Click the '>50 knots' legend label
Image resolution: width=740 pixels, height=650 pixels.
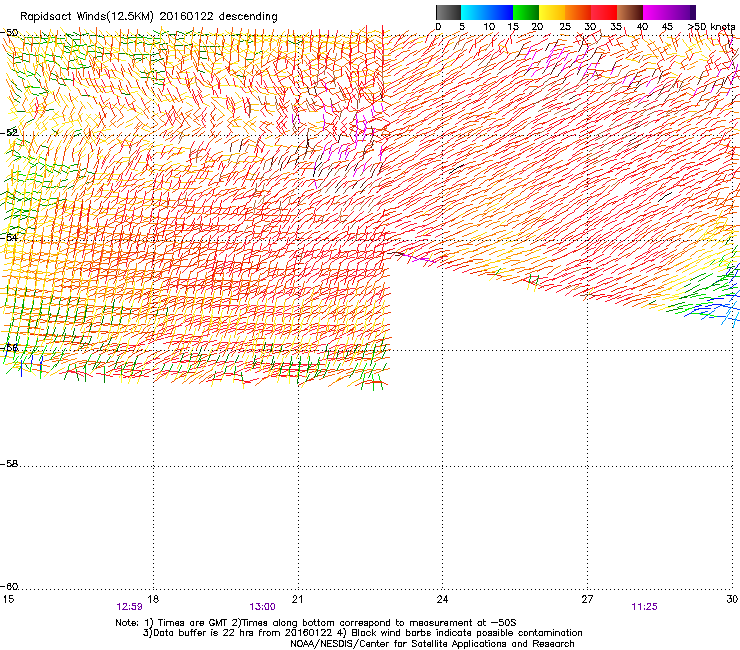711,27
